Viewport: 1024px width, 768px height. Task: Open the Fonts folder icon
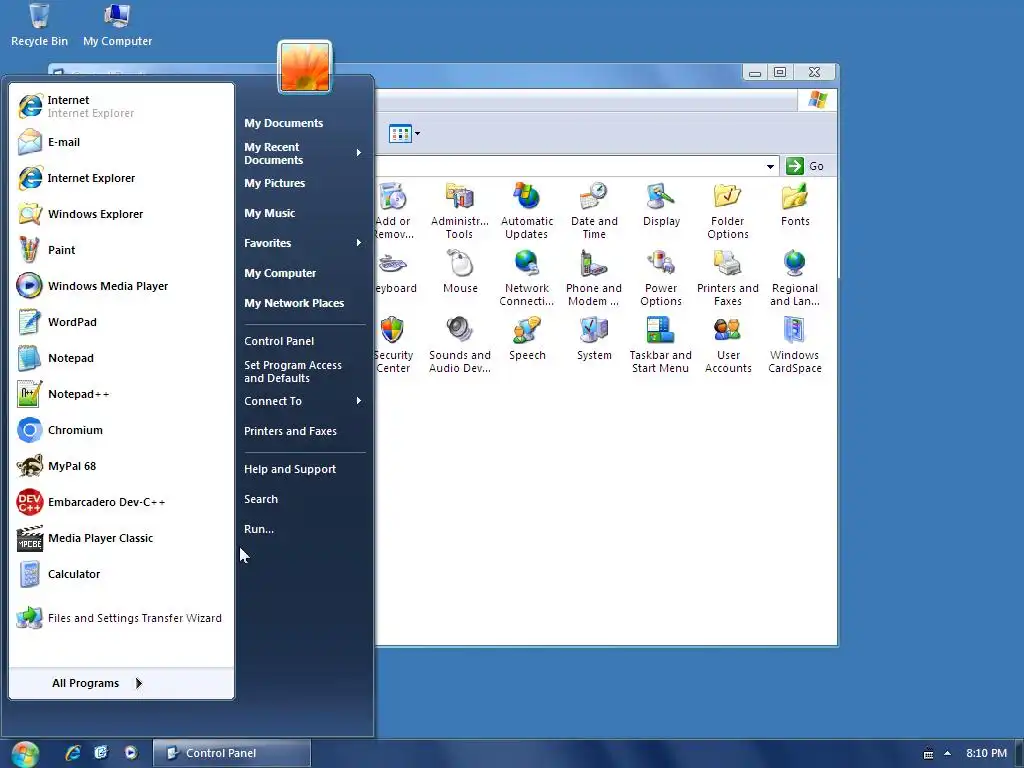pos(795,205)
